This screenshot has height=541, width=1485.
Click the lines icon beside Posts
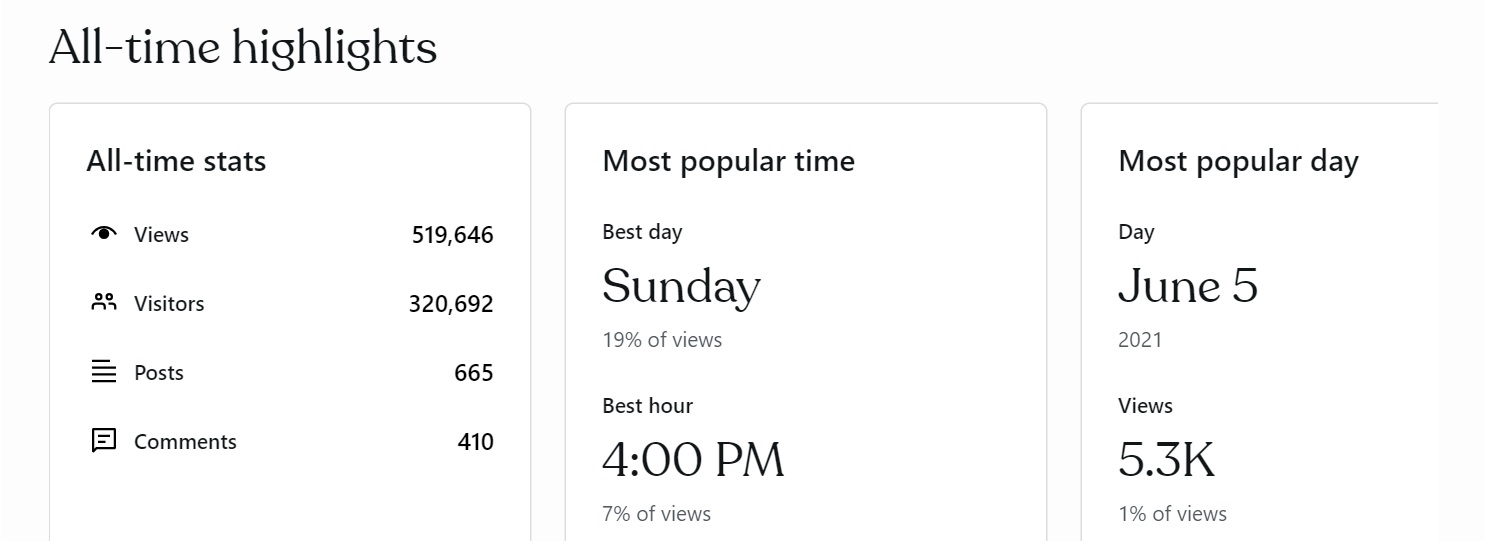click(104, 372)
